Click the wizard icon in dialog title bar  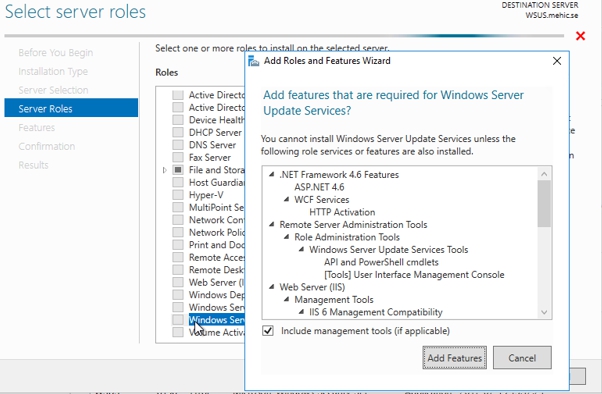(x=253, y=61)
